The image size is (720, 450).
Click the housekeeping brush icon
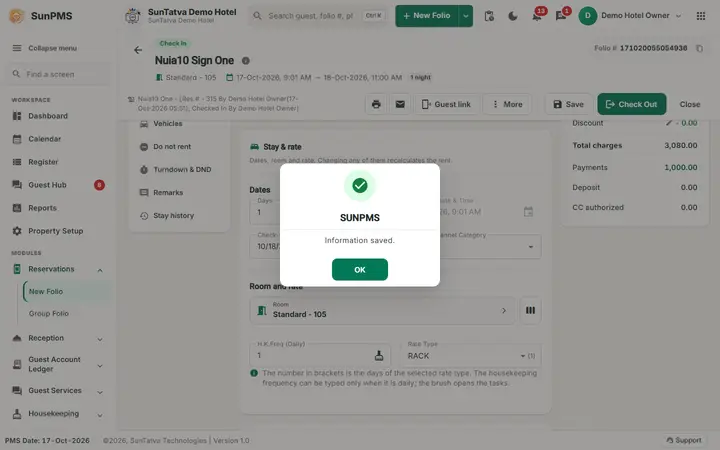[379, 355]
